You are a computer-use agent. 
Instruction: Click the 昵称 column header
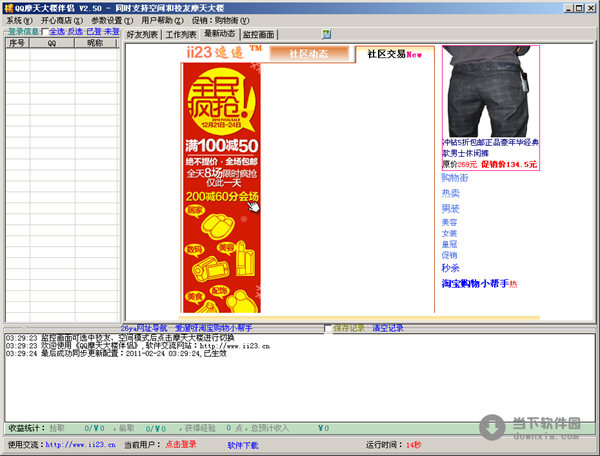click(95, 43)
